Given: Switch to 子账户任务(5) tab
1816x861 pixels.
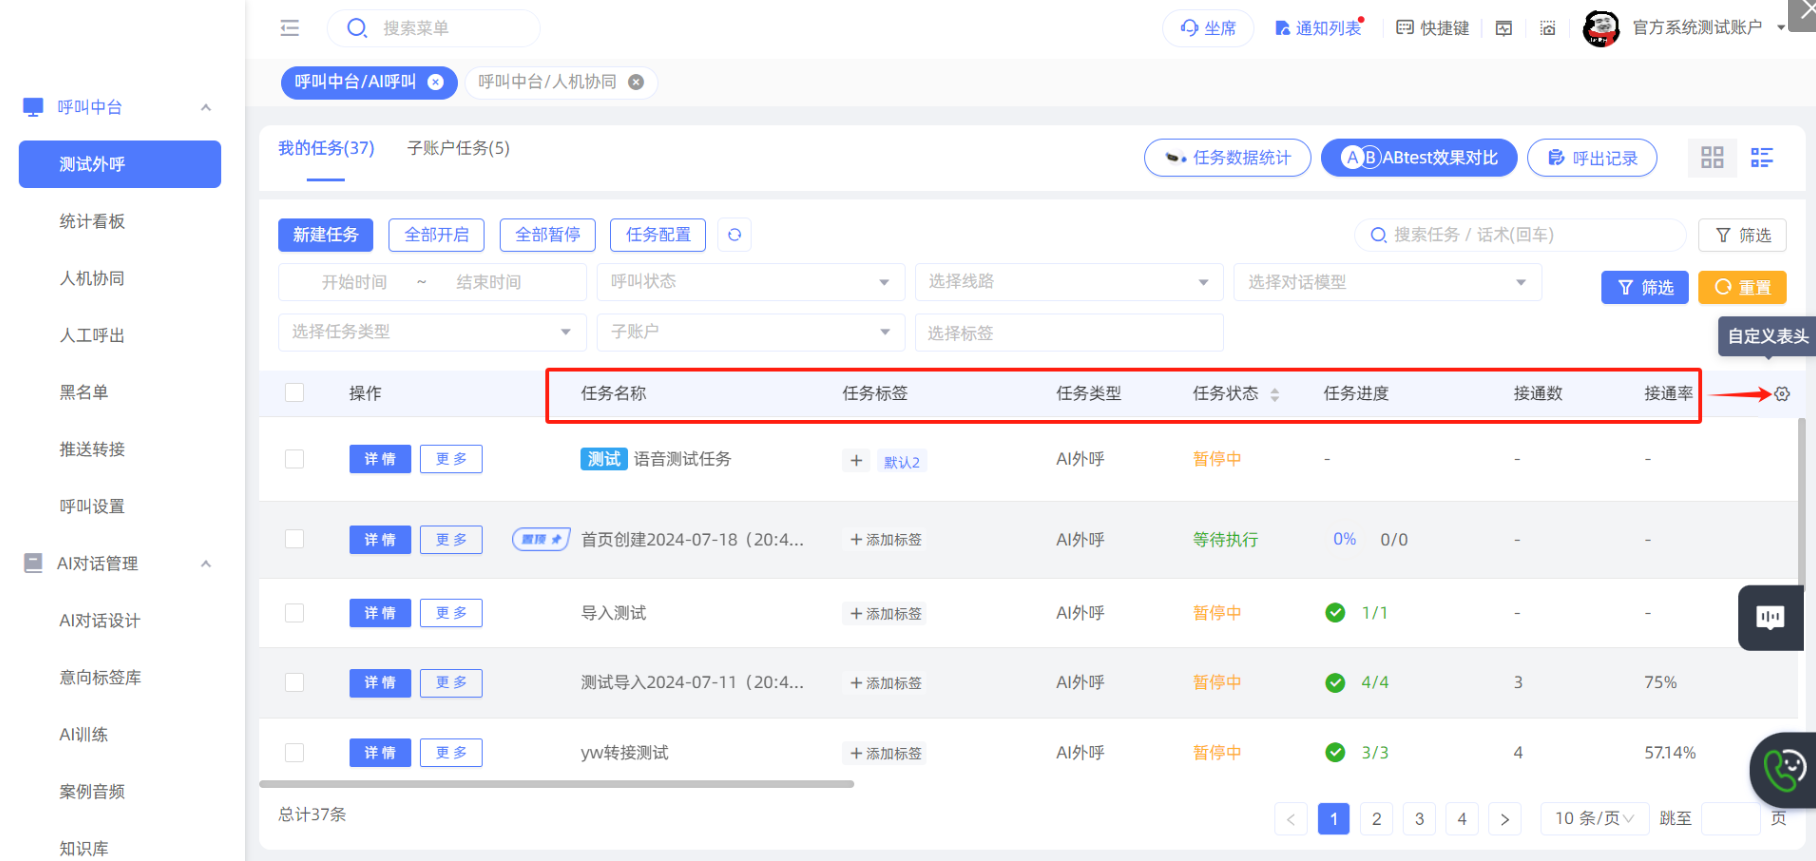Looking at the screenshot, I should [x=458, y=148].
